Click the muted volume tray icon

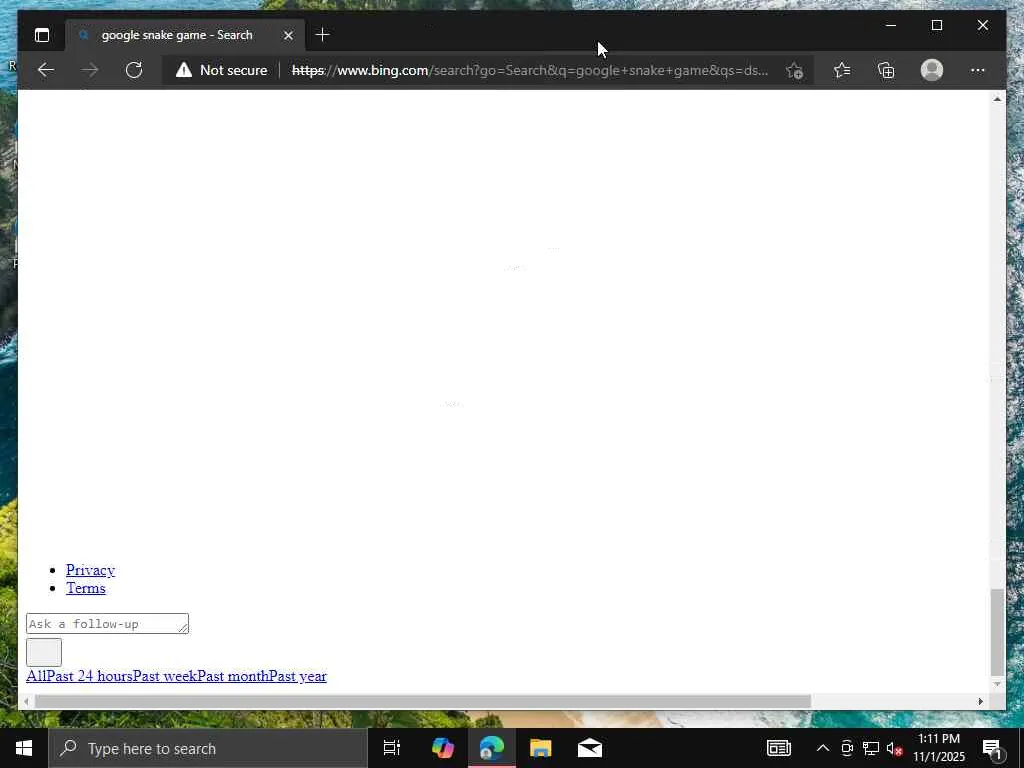894,748
